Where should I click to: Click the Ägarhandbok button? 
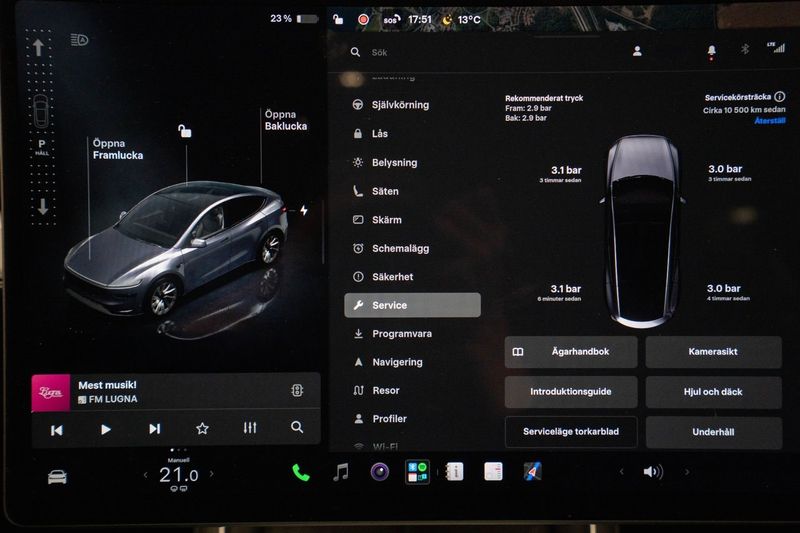pos(571,351)
